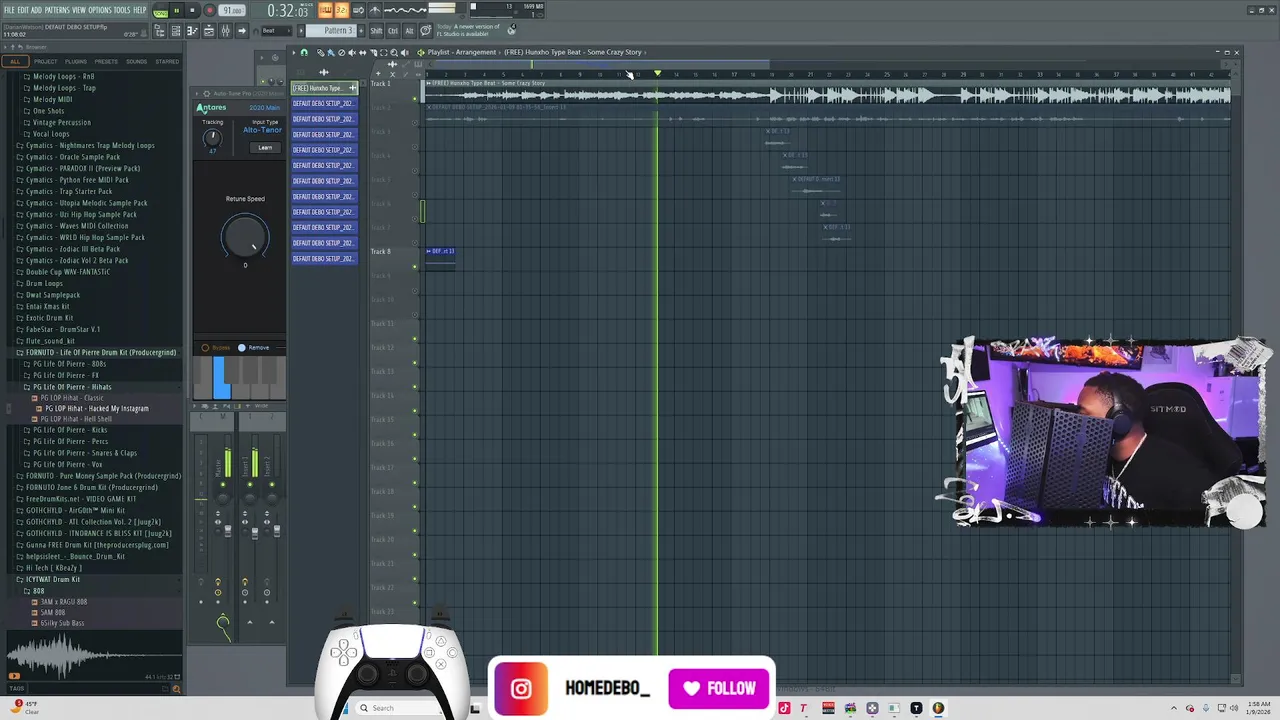
Task: Expand the Cymatics - Trap Starter Pack folder
Action: click(65, 191)
